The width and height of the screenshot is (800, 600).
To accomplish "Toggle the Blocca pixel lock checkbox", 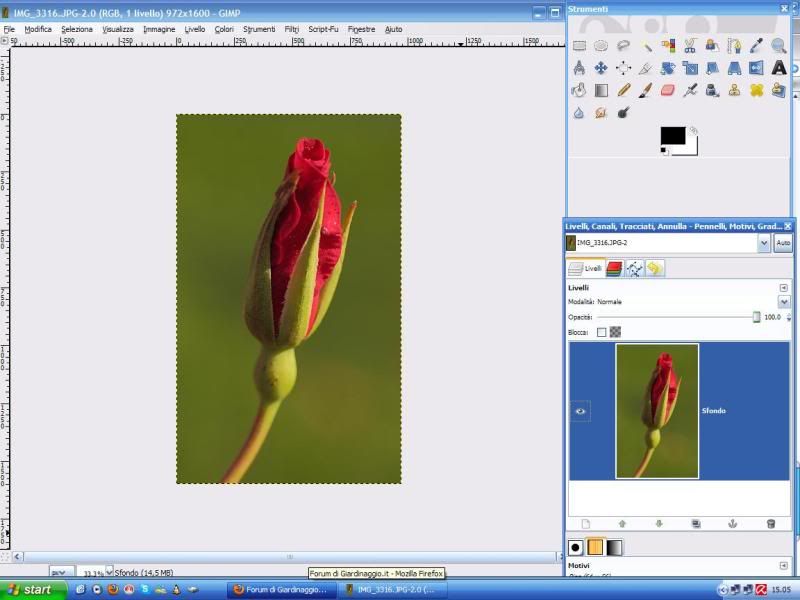I will pos(602,333).
